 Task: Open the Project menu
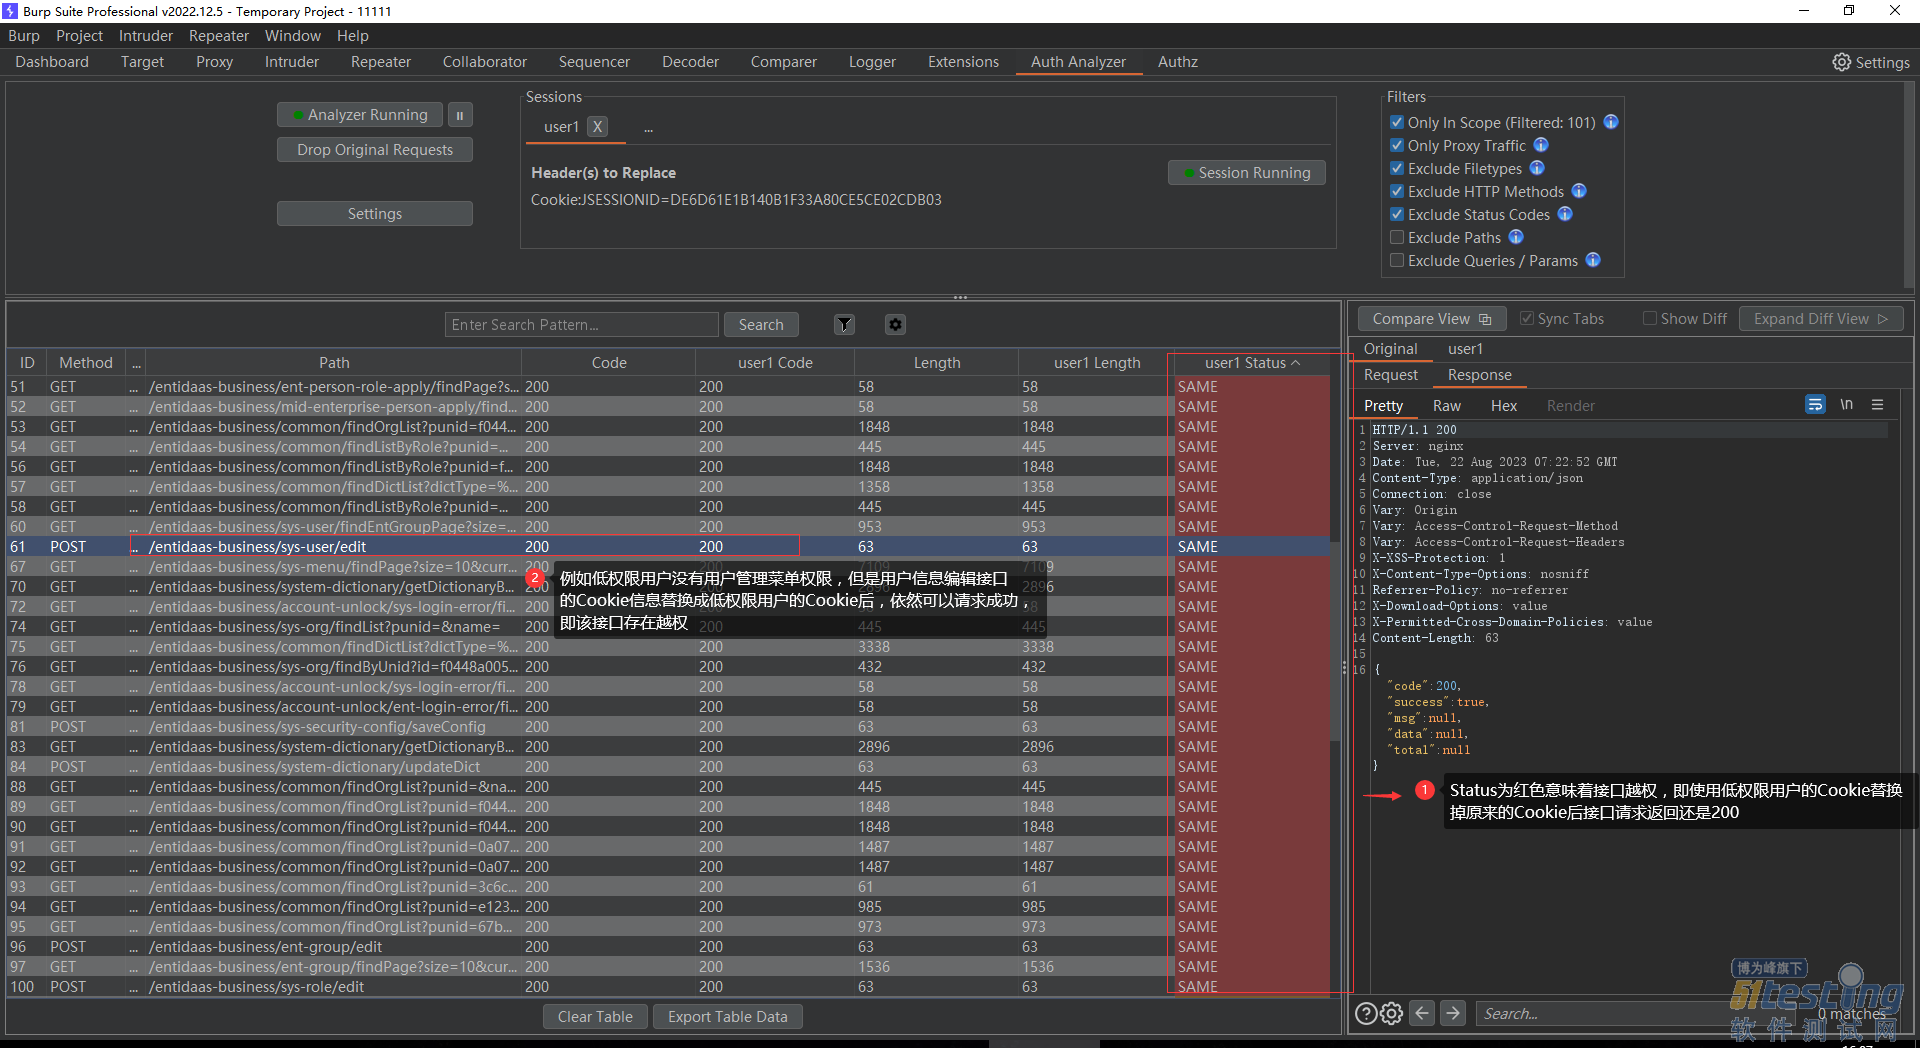(x=79, y=36)
